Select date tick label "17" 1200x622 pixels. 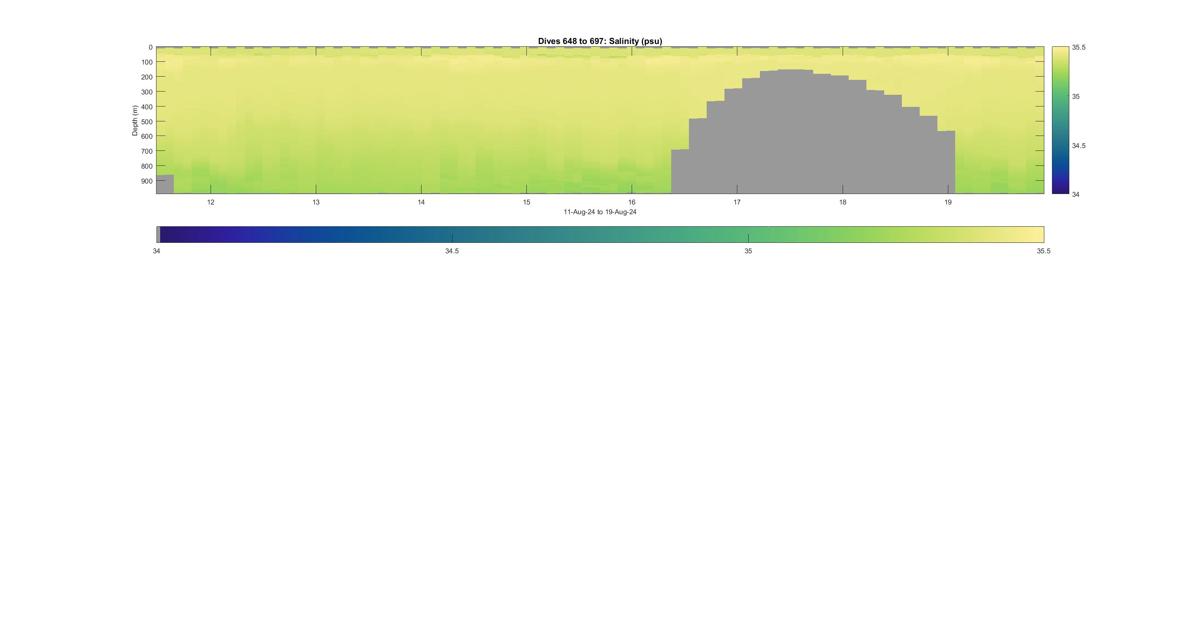pyautogui.click(x=737, y=202)
